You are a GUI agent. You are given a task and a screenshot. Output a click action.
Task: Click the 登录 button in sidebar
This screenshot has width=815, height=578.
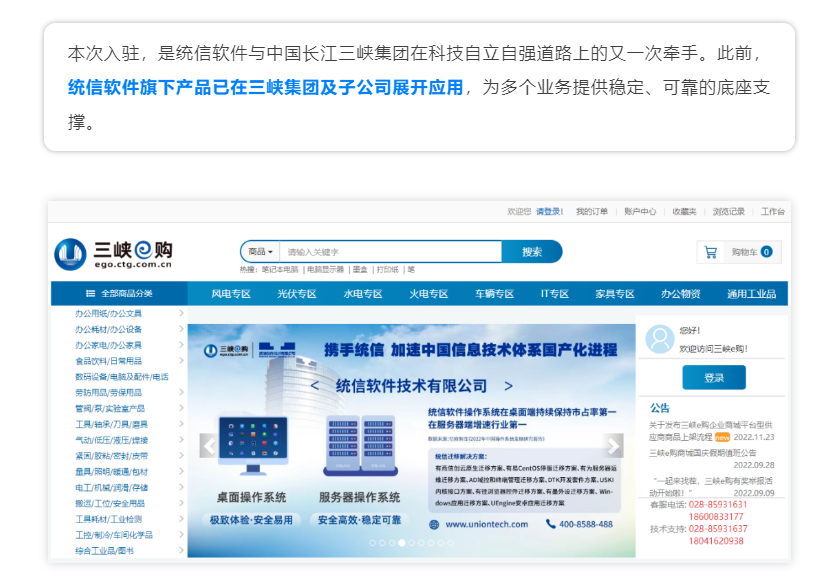[x=713, y=378]
